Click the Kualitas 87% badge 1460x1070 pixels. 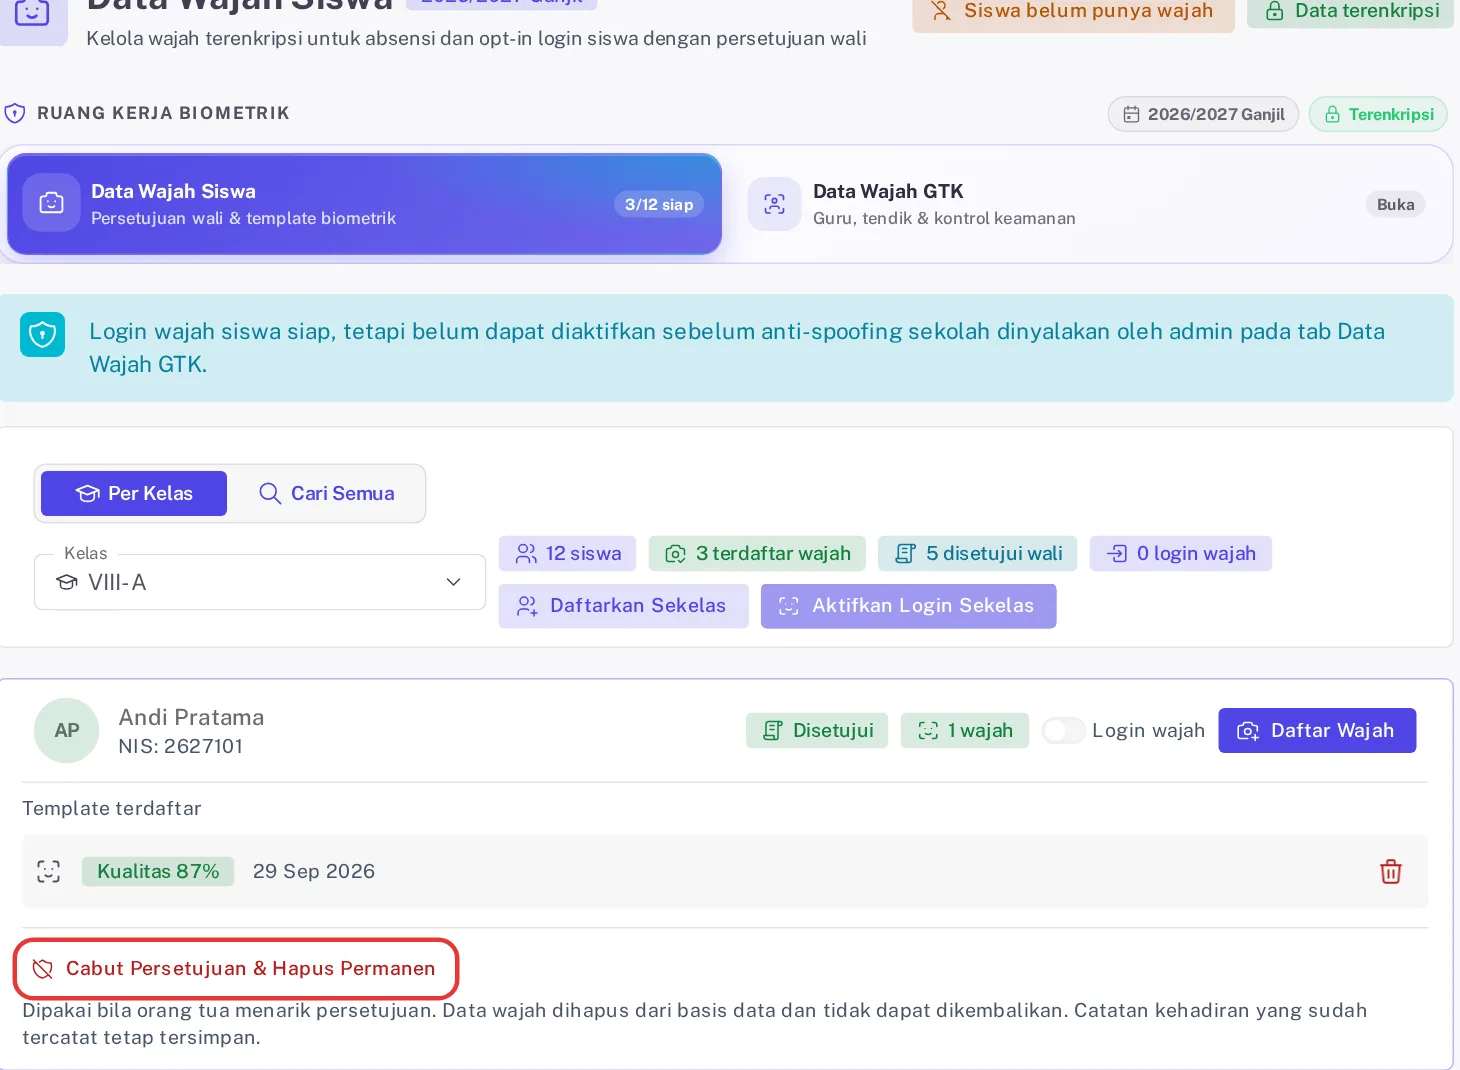pyautogui.click(x=158, y=872)
